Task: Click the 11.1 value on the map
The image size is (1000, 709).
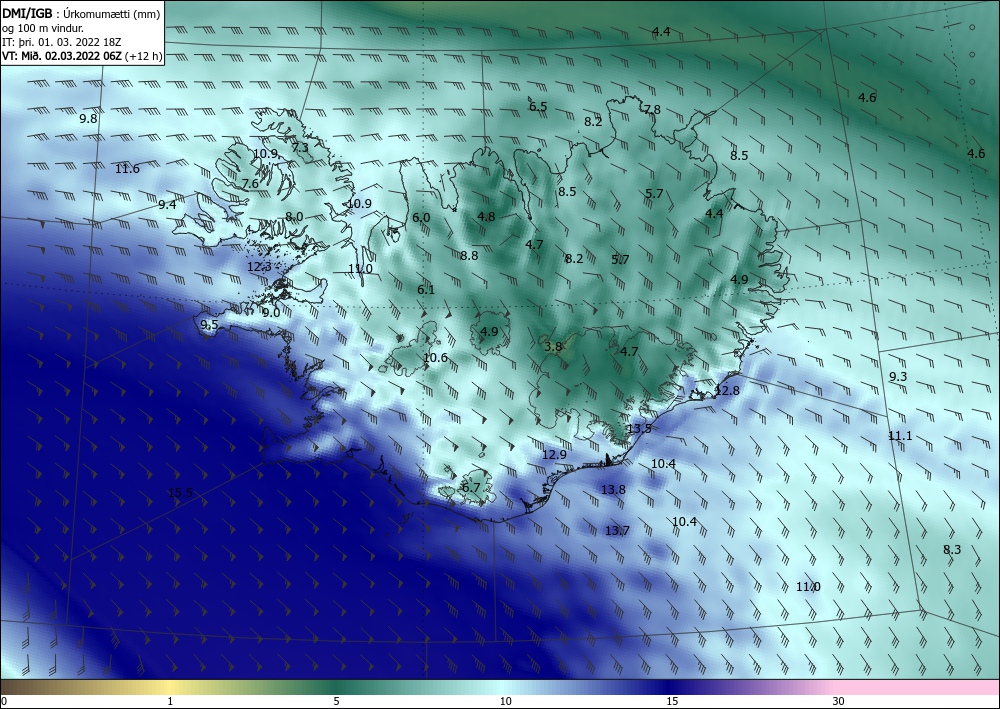Action: point(900,436)
